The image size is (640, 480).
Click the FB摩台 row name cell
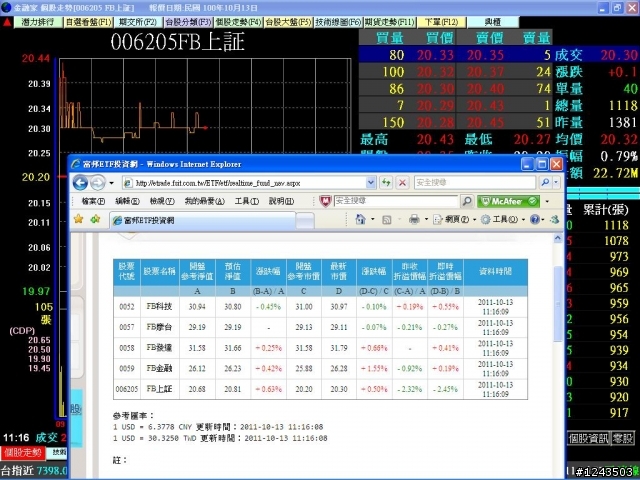pyautogui.click(x=159, y=327)
